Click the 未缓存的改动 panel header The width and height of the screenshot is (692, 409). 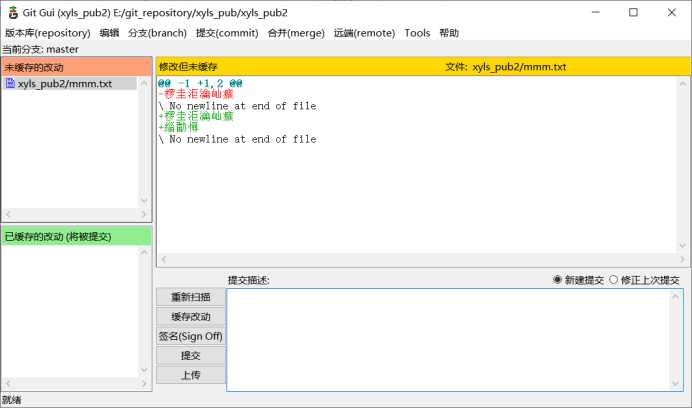click(x=77, y=67)
